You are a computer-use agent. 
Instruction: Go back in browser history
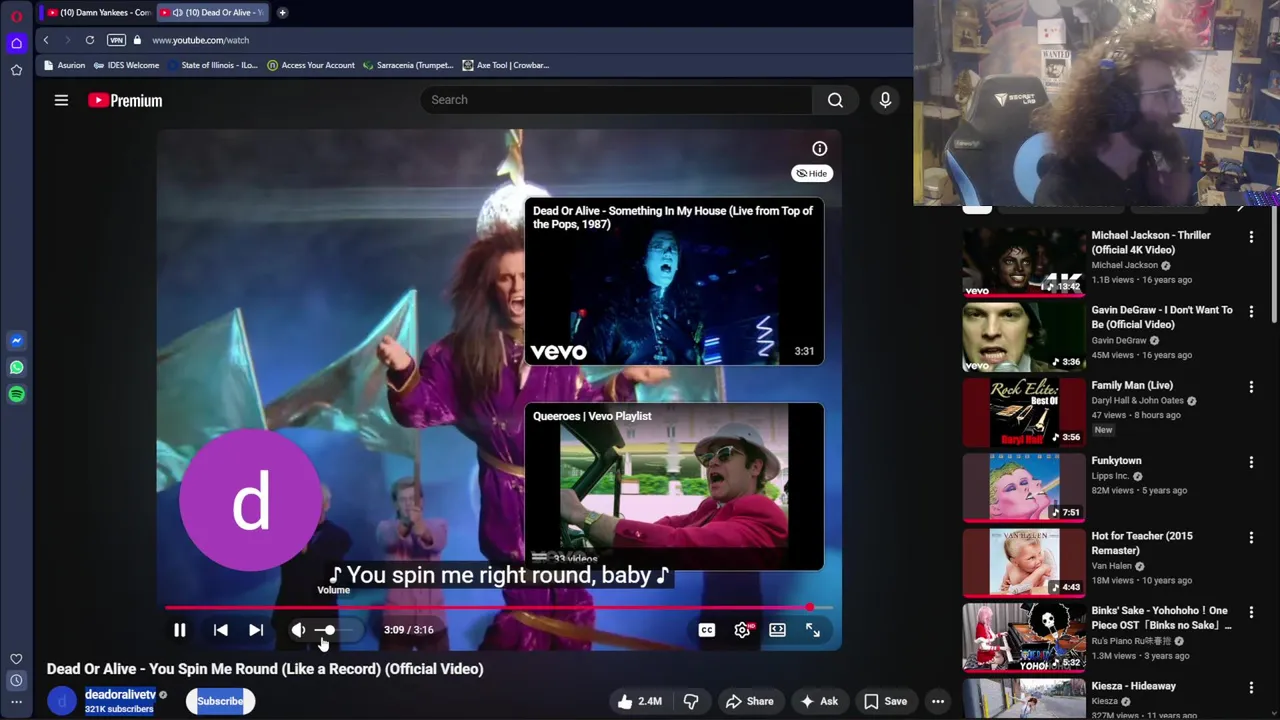(x=46, y=40)
